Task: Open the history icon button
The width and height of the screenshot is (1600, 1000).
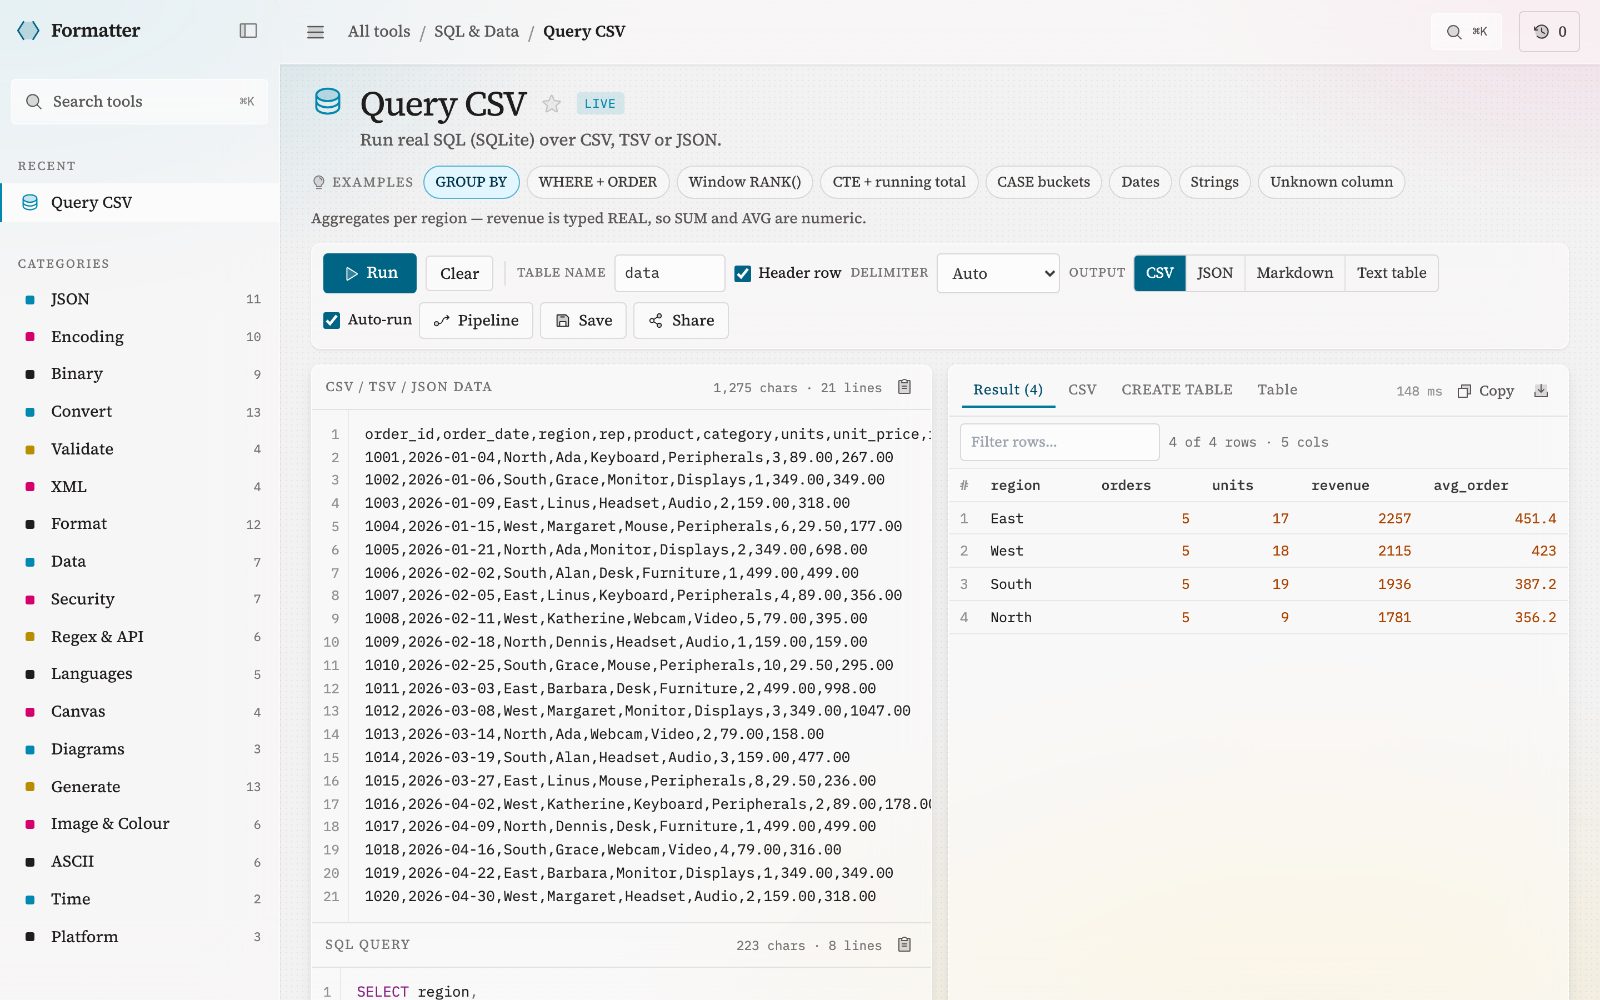Action: 1549,32
